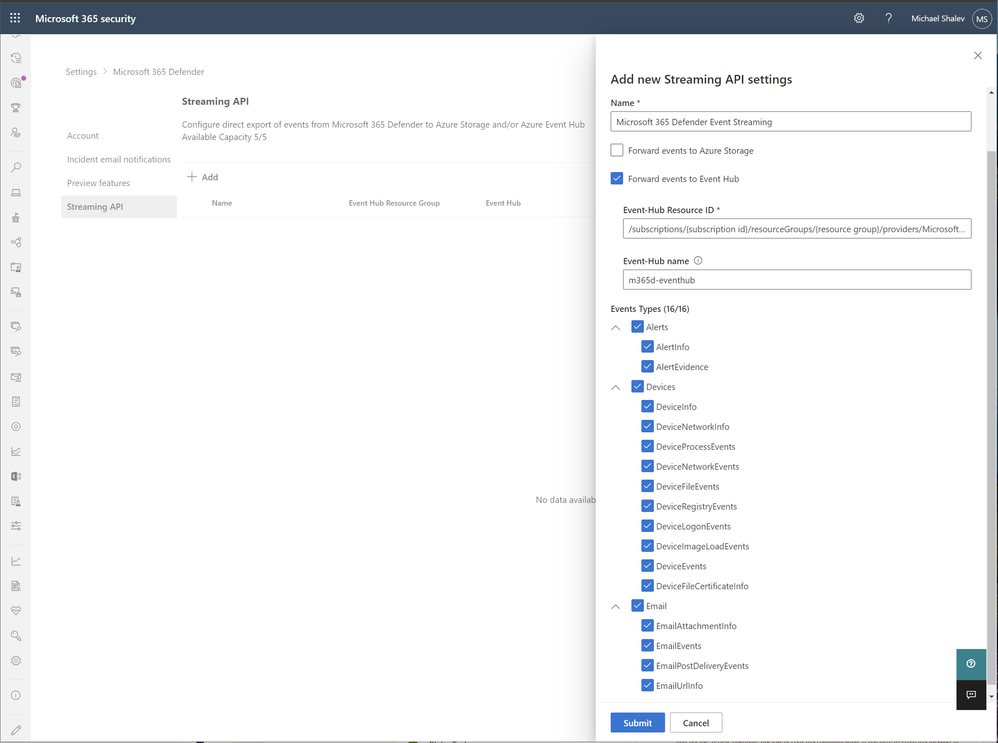This screenshot has width=998, height=743.
Task: Open the black feedback chat button
Action: coord(971,695)
